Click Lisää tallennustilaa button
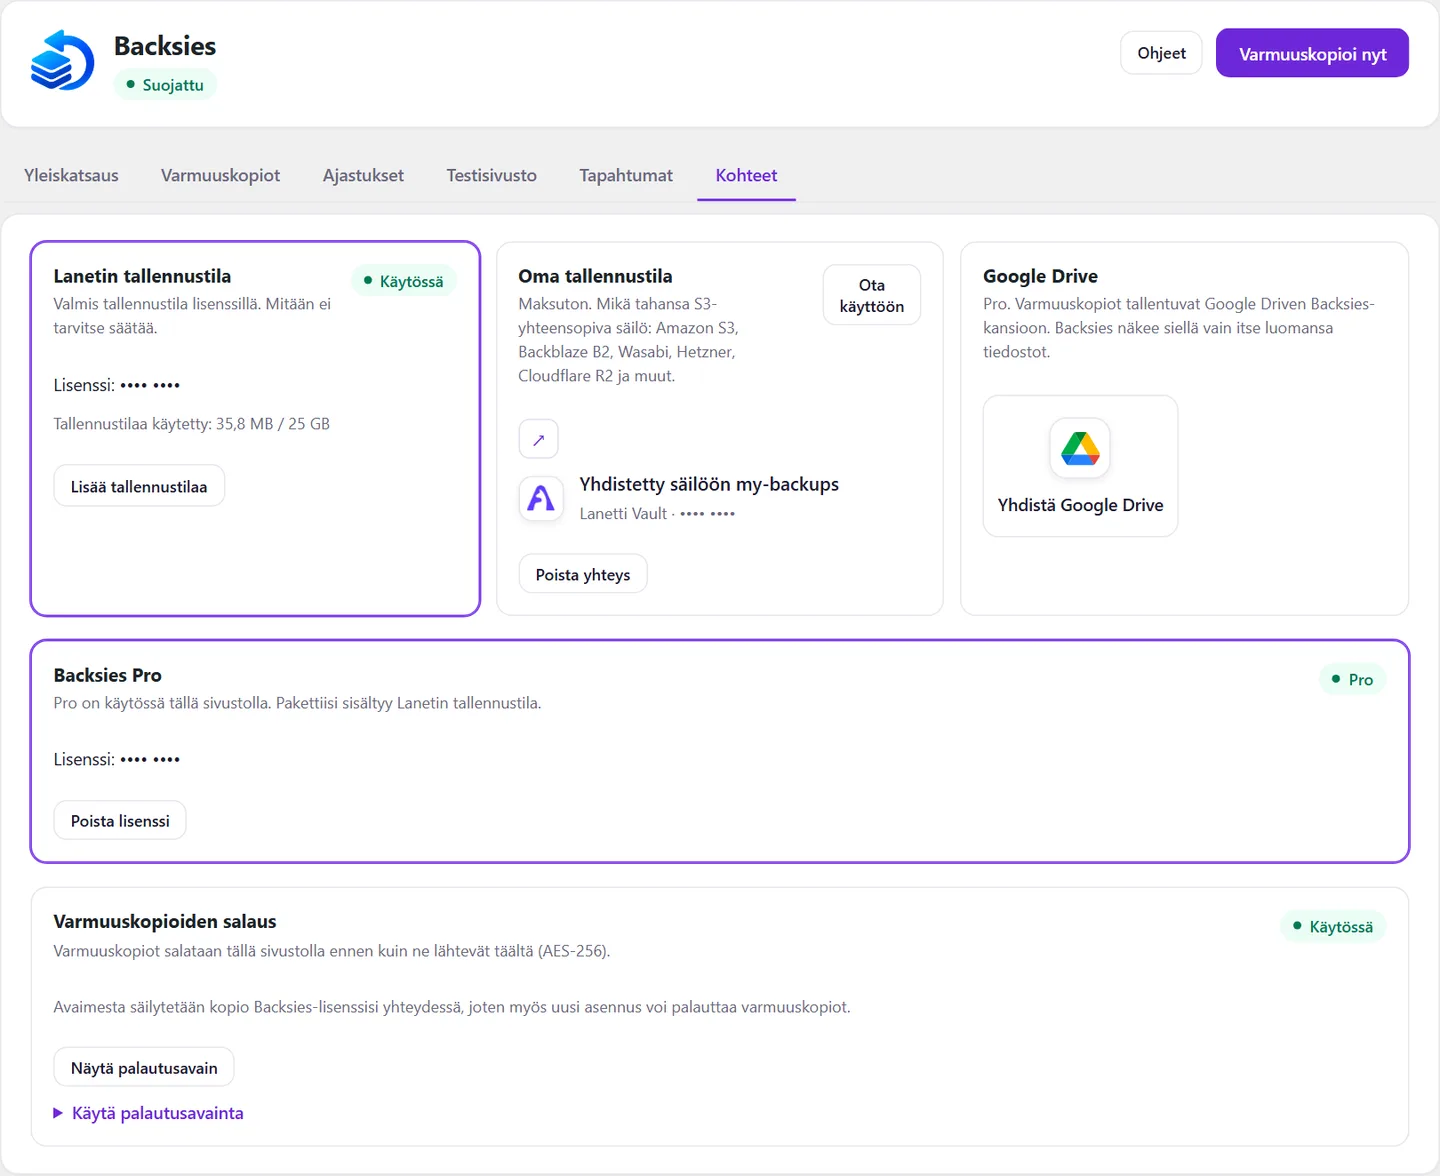This screenshot has height=1176, width=1440. (139, 486)
